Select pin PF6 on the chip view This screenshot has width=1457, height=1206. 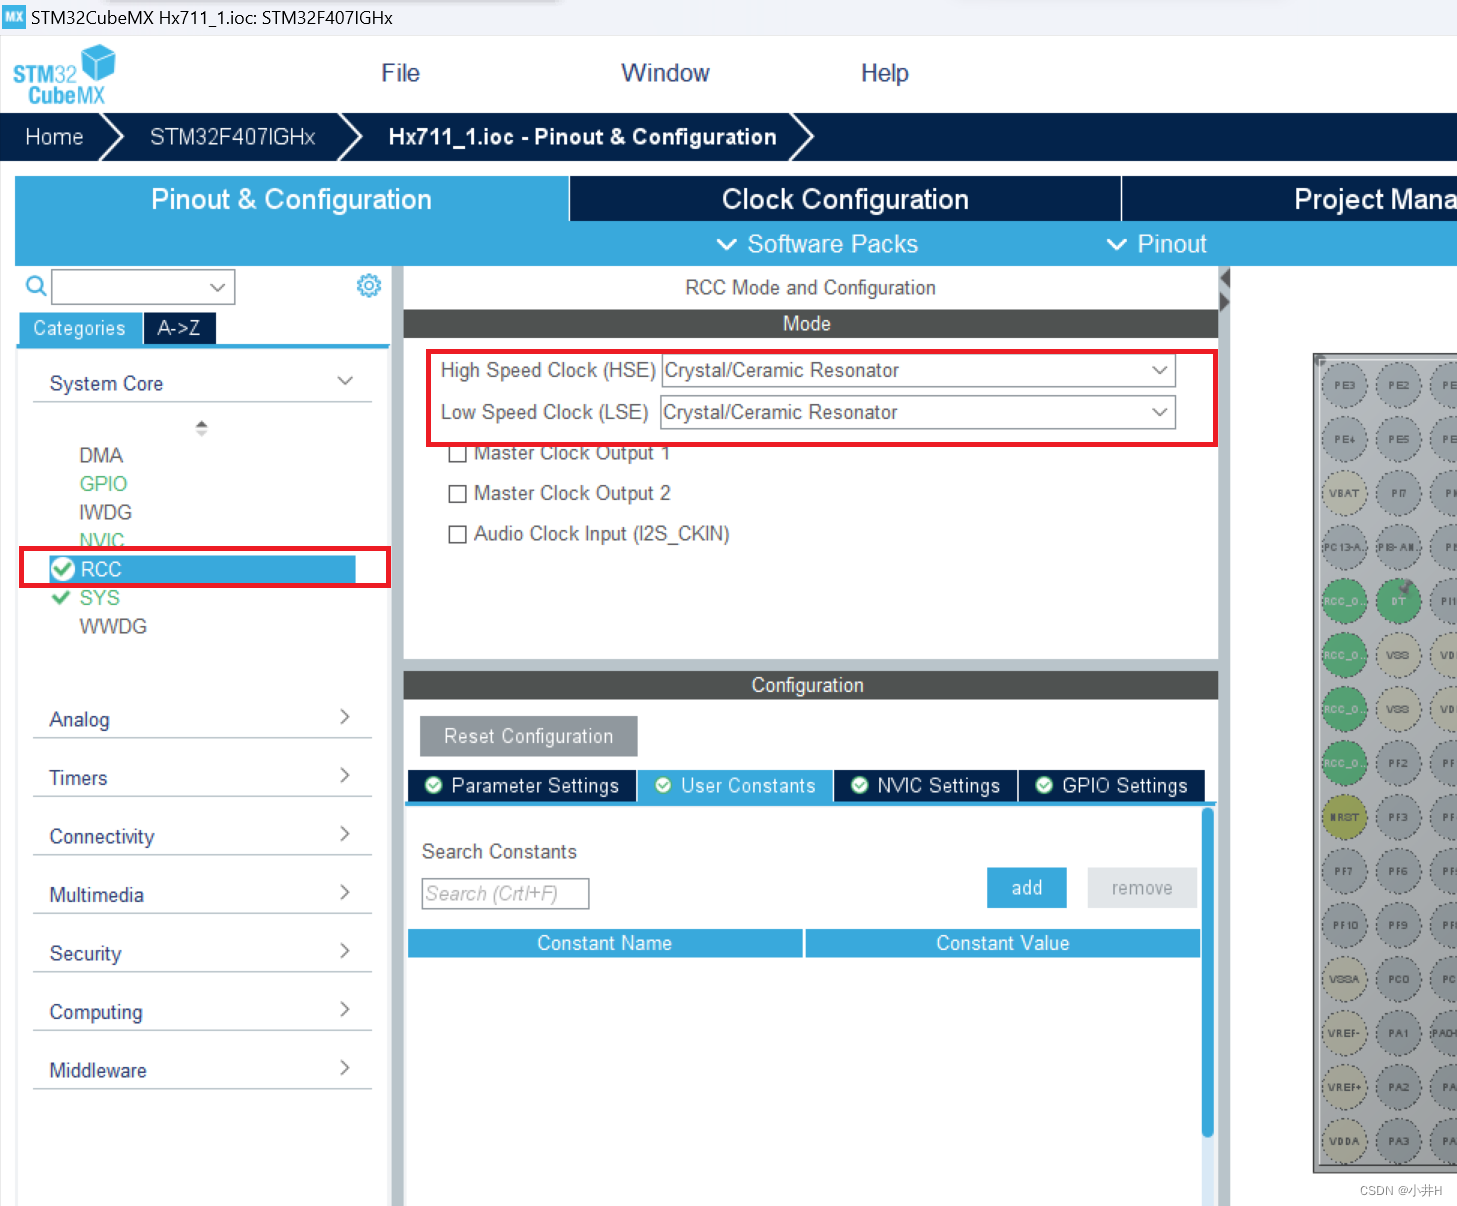(x=1398, y=871)
